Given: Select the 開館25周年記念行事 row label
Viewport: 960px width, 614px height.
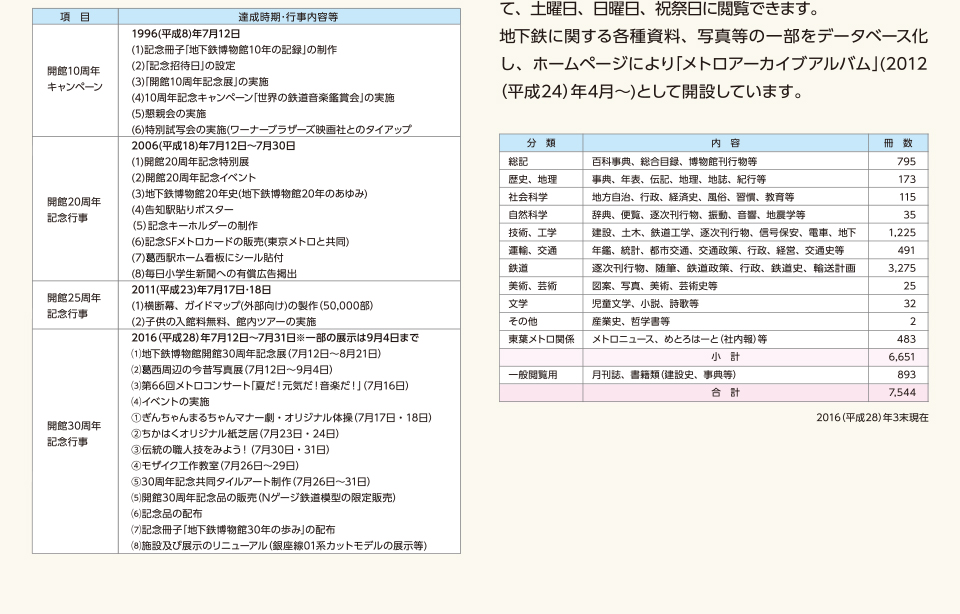Looking at the screenshot, I should (75, 305).
